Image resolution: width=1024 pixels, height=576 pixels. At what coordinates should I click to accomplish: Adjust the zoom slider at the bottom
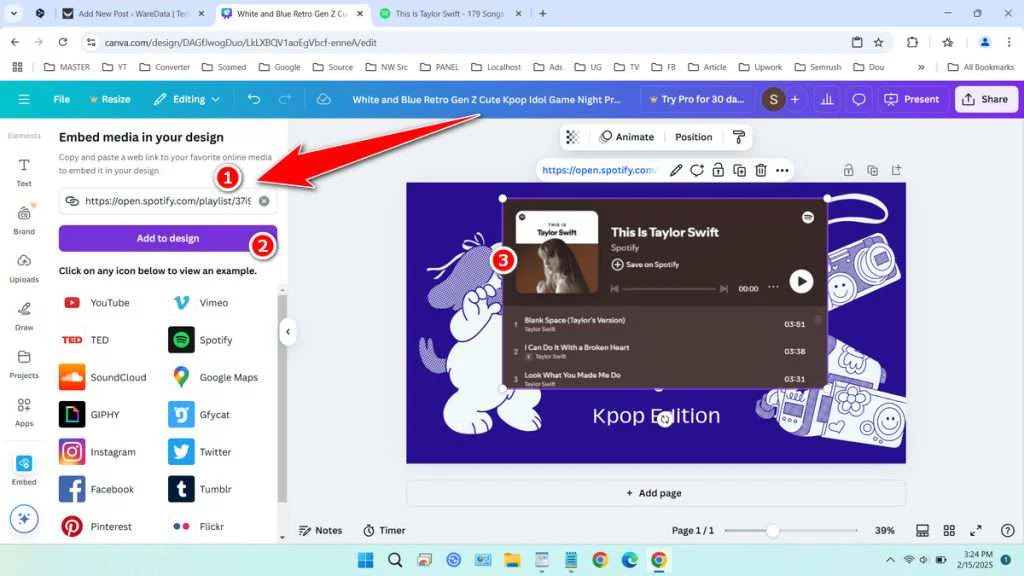click(x=772, y=530)
